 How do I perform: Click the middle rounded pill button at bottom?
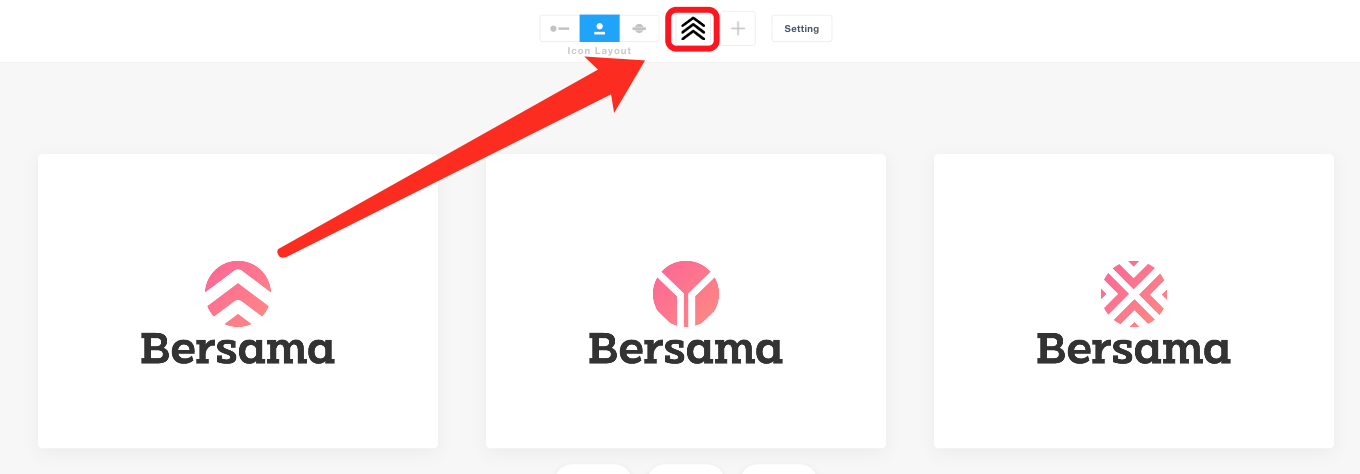click(x=686, y=469)
